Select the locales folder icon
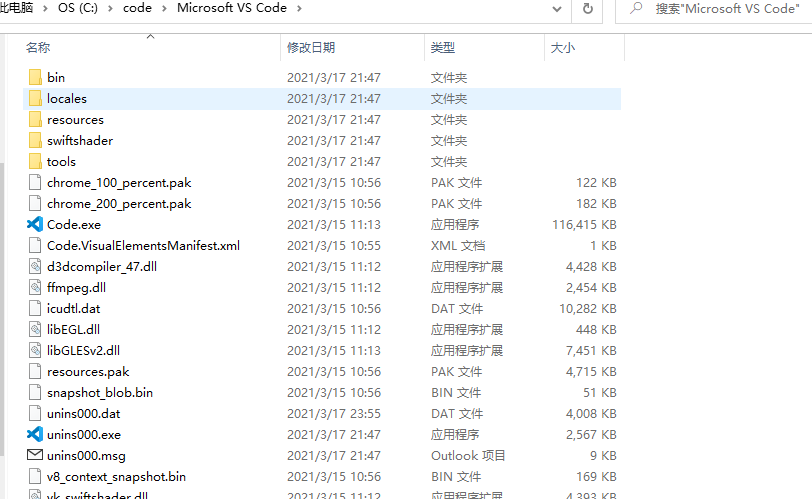812x499 pixels. 35,98
